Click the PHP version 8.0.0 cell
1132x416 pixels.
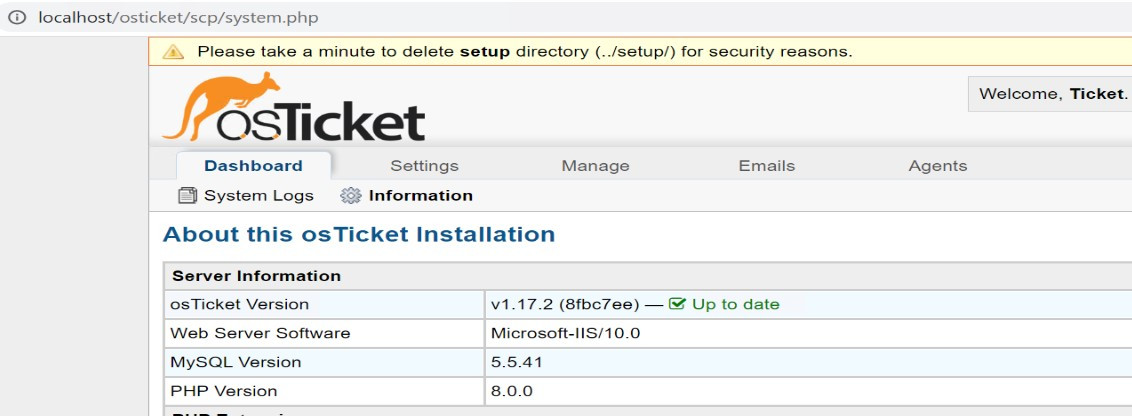[512, 391]
